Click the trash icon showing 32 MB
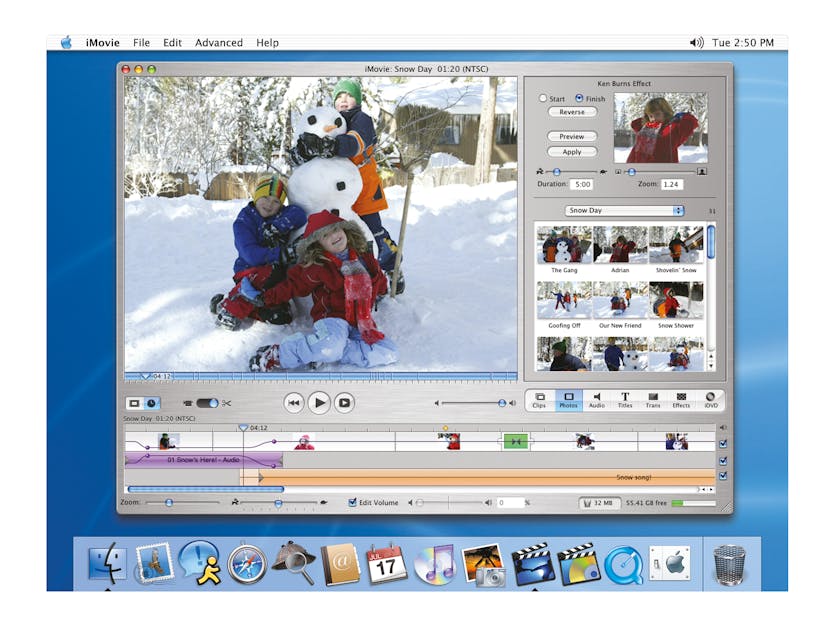Viewport: 835px width, 626px height. pos(596,502)
